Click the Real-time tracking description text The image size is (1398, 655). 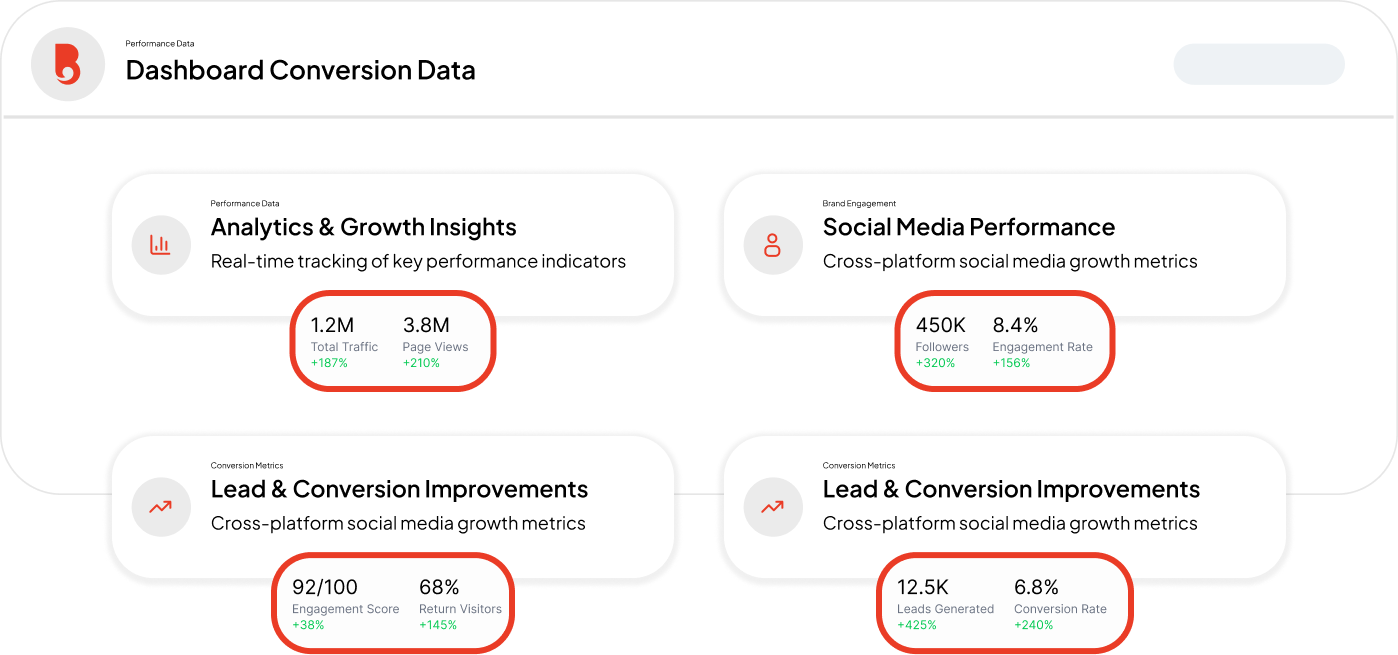point(418,262)
